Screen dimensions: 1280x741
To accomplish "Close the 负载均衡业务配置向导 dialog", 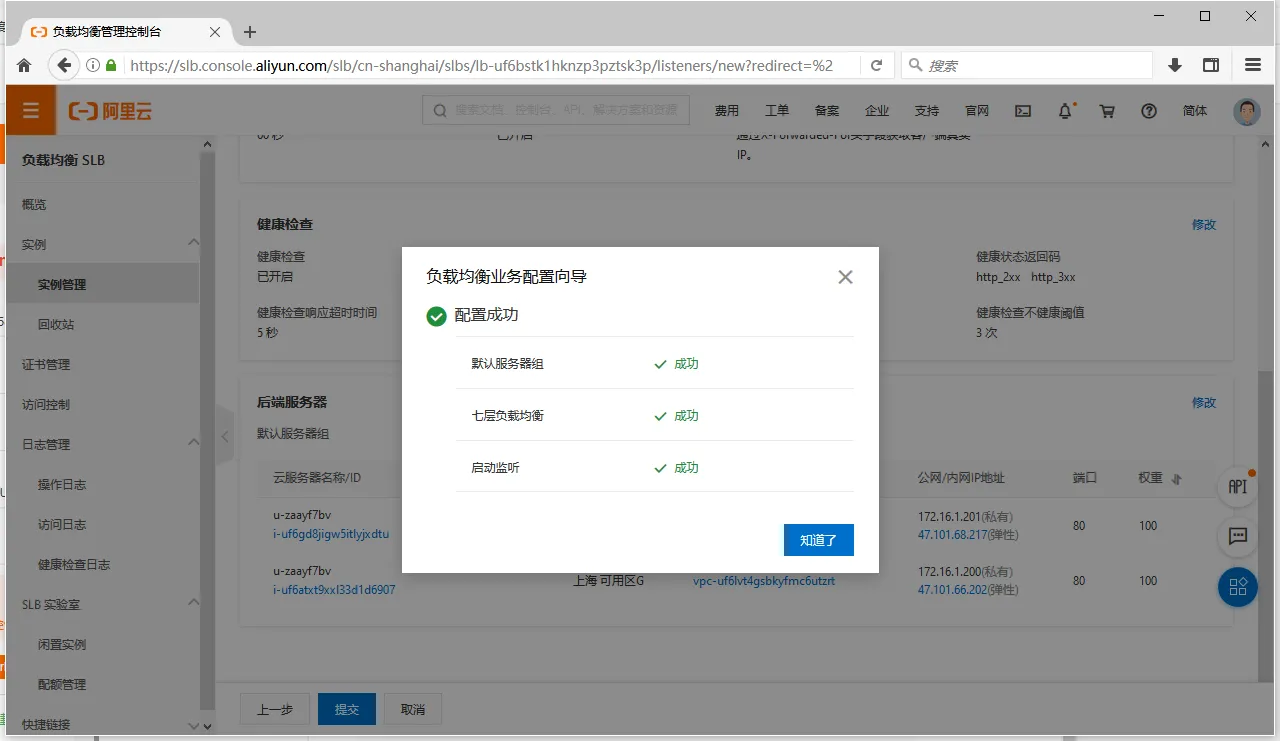I will [x=845, y=277].
